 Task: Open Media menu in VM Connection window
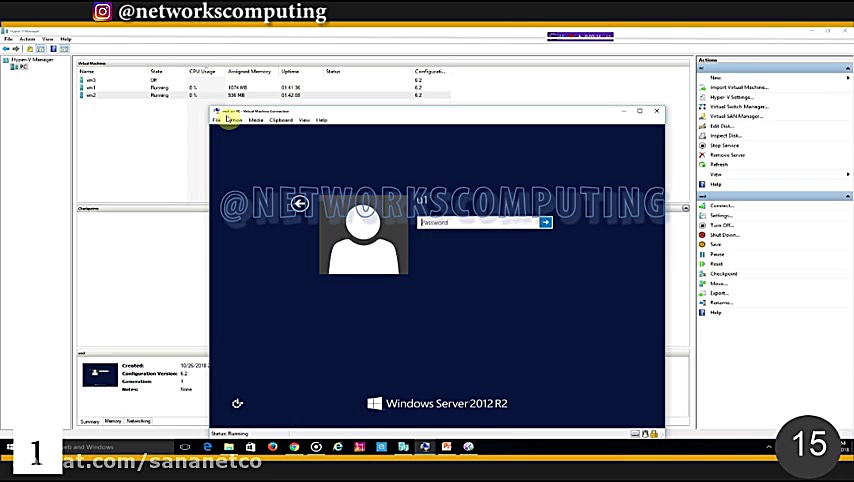click(x=256, y=120)
